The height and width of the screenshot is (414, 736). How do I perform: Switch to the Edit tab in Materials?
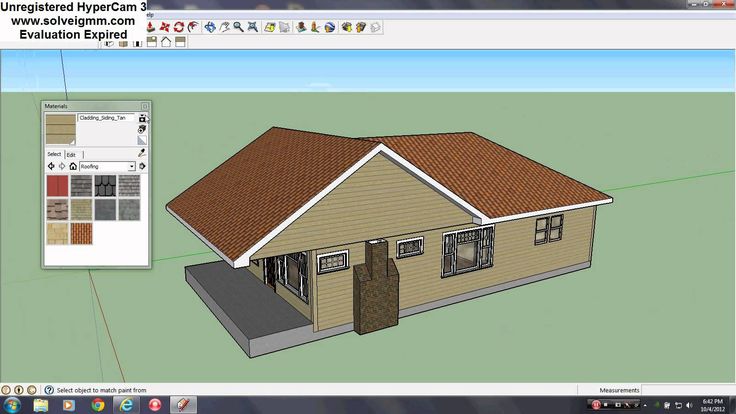coord(71,154)
